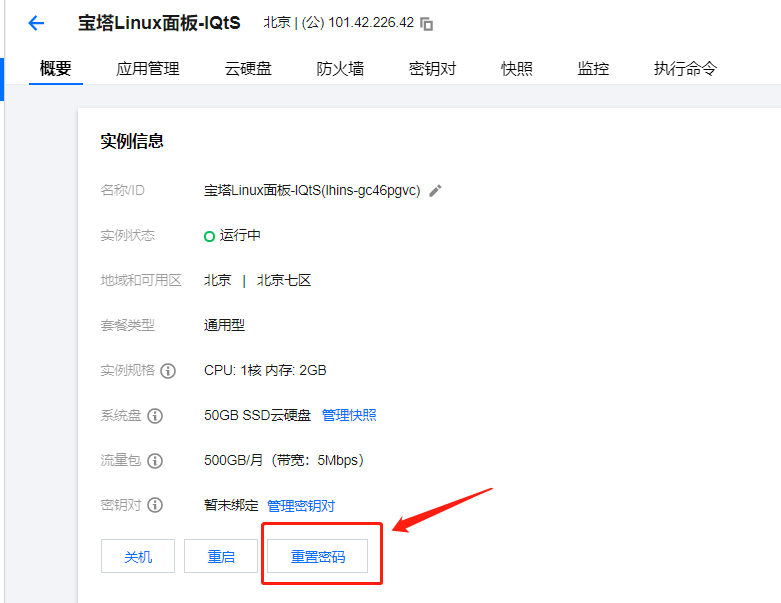Click the 重启 button

221,556
